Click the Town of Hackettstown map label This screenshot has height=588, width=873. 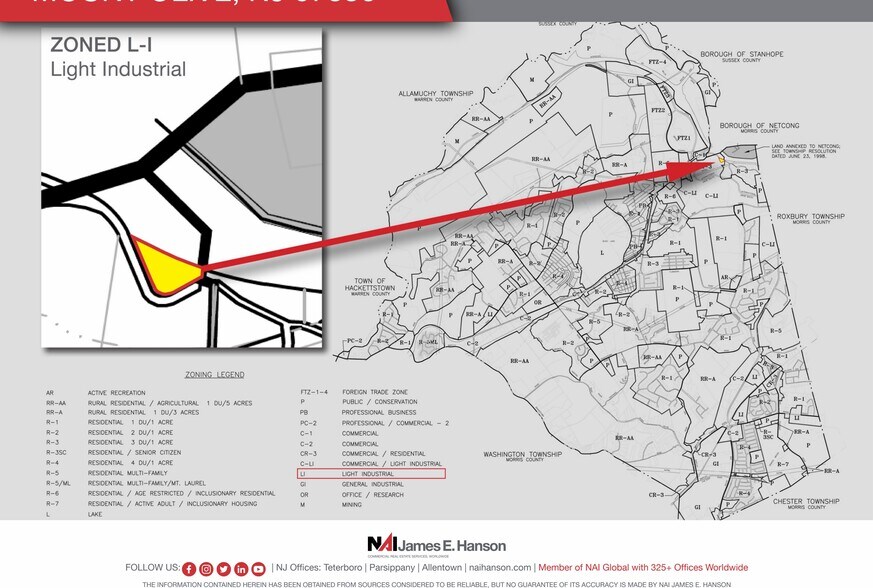point(370,284)
